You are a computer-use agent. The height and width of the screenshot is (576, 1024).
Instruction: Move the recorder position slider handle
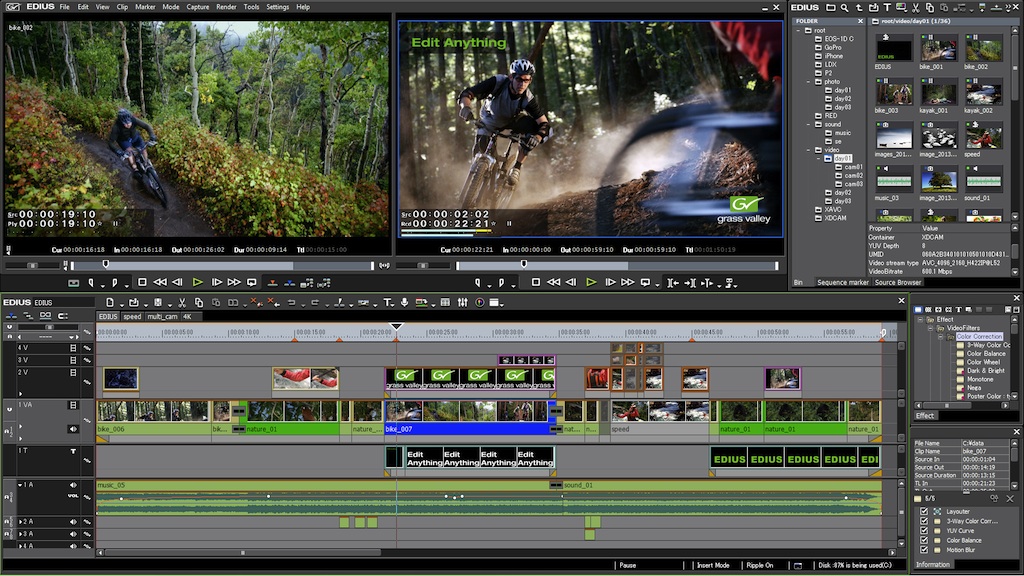pyautogui.click(x=524, y=264)
